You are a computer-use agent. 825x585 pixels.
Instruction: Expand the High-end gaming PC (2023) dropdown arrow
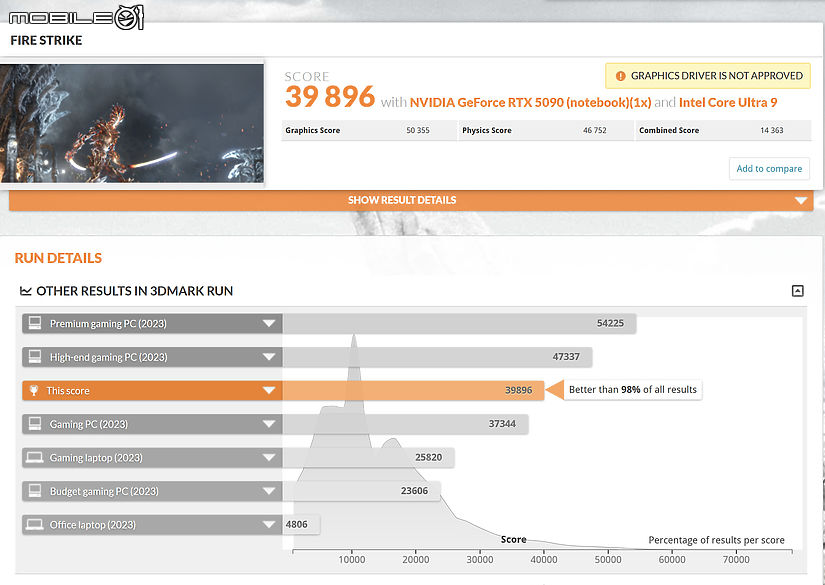[x=269, y=357]
